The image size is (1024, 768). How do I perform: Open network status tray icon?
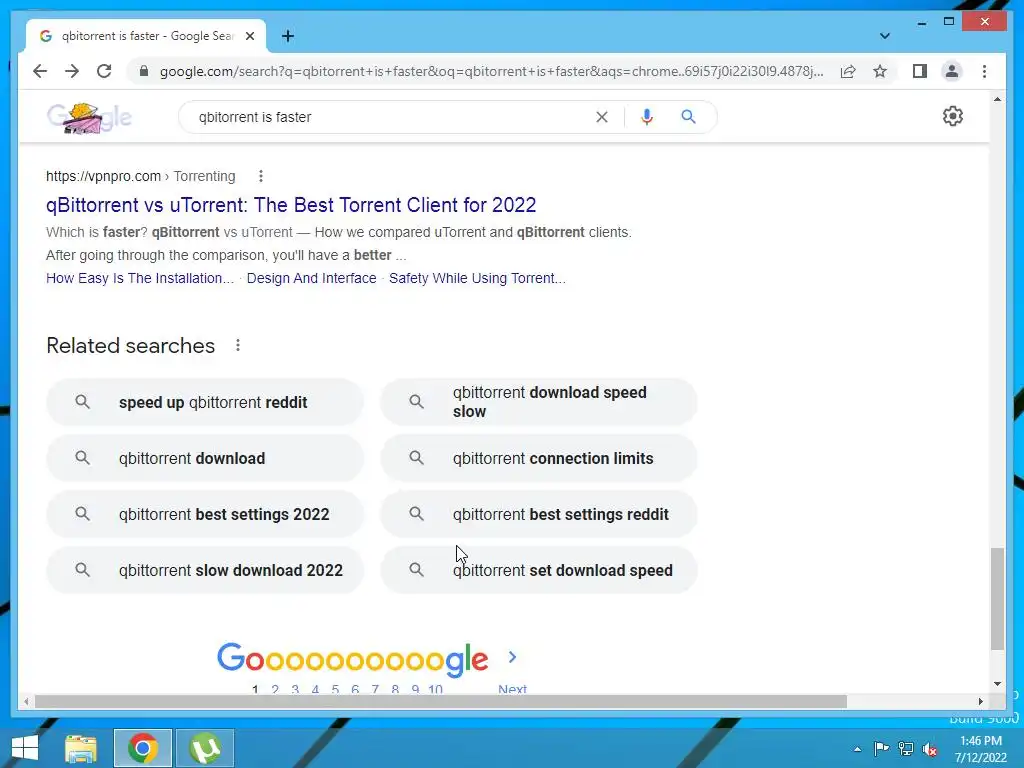point(906,749)
